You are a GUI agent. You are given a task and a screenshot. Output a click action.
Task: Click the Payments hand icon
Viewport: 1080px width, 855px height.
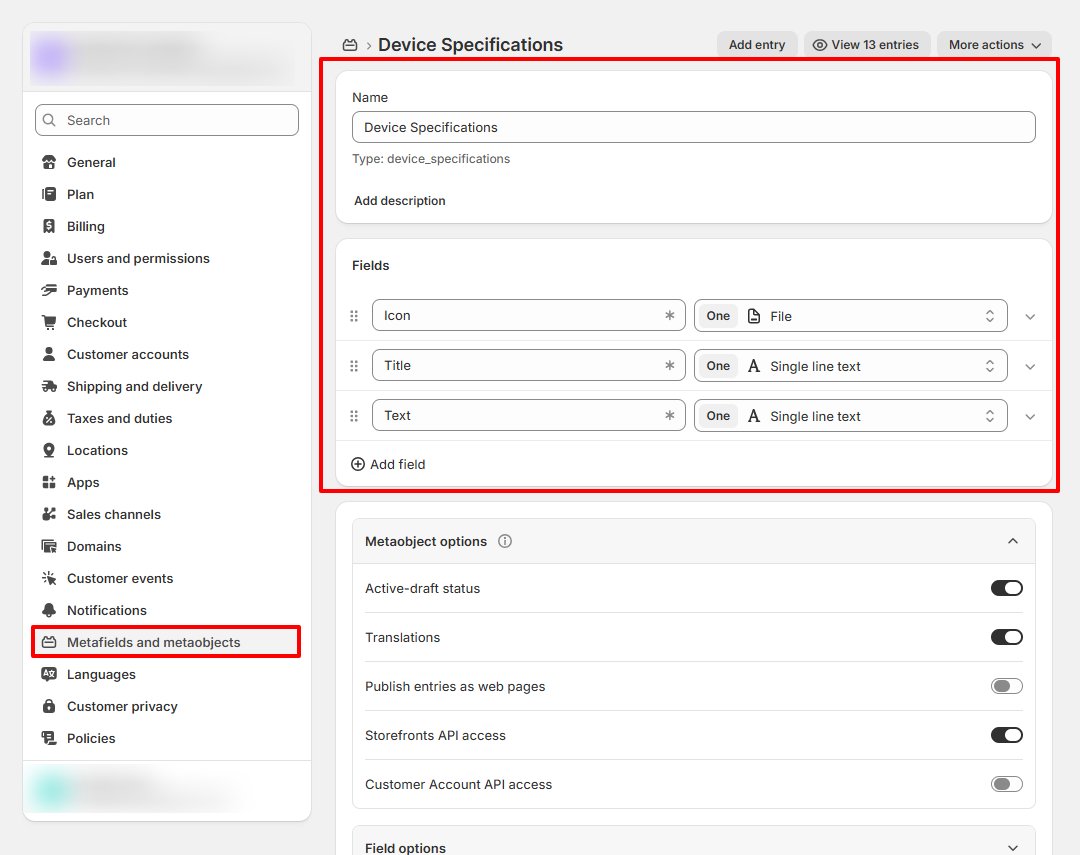(49, 291)
